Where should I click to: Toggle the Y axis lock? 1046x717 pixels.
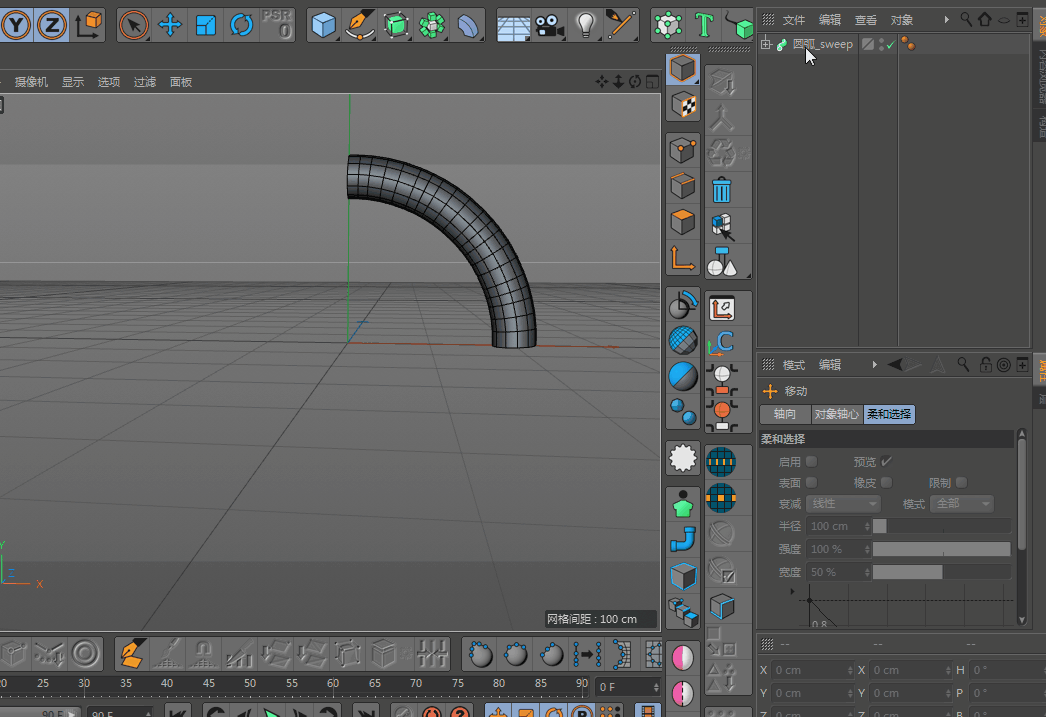coord(15,25)
